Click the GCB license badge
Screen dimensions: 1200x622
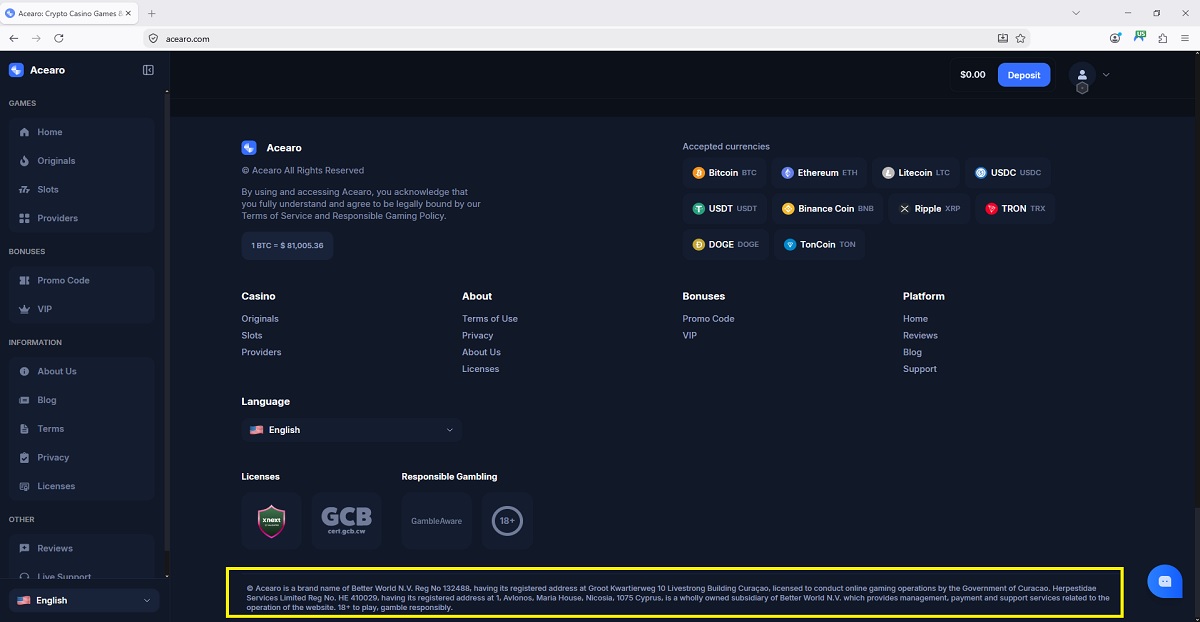pyautogui.click(x=346, y=520)
